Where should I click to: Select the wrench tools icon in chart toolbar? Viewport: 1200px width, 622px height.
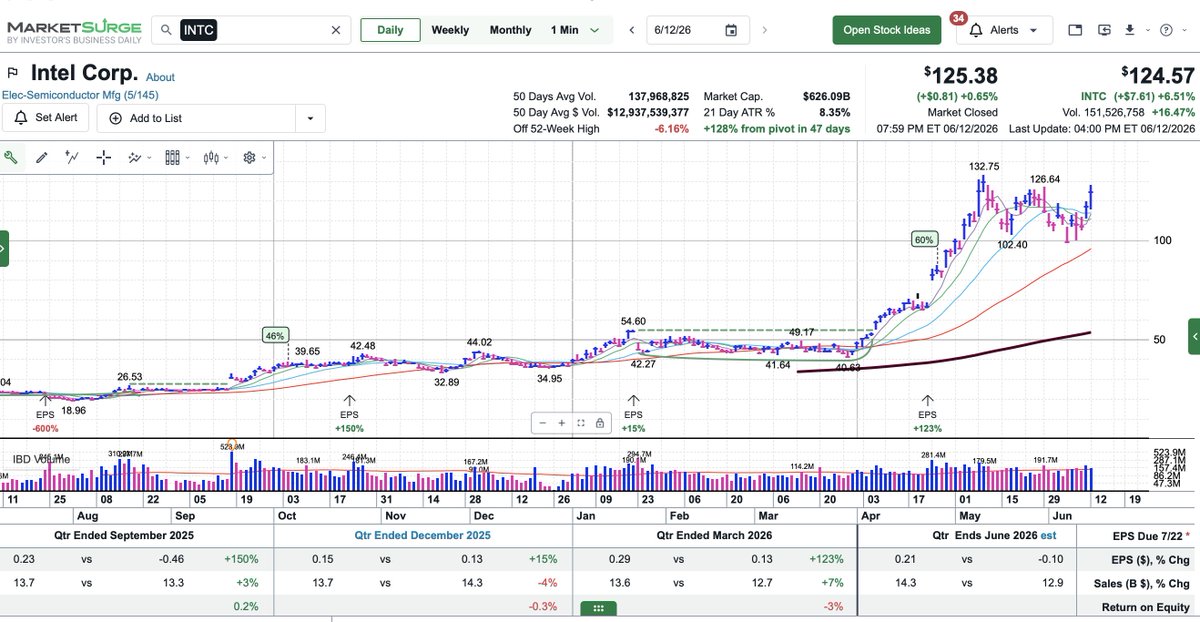(12, 157)
